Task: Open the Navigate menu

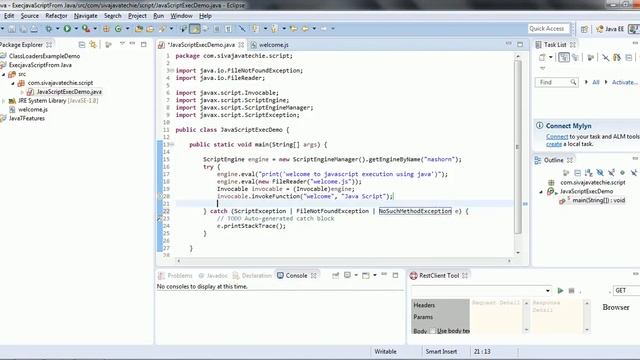Action: [x=86, y=16]
